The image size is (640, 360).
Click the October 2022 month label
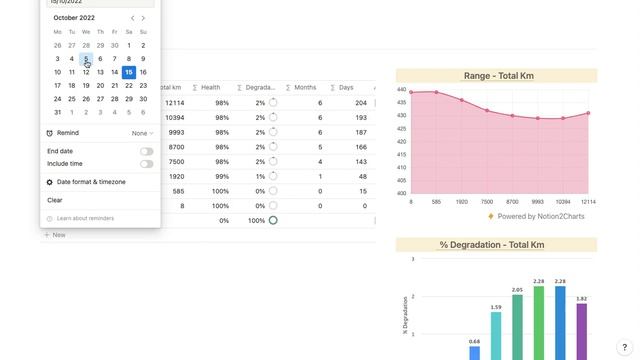point(74,18)
